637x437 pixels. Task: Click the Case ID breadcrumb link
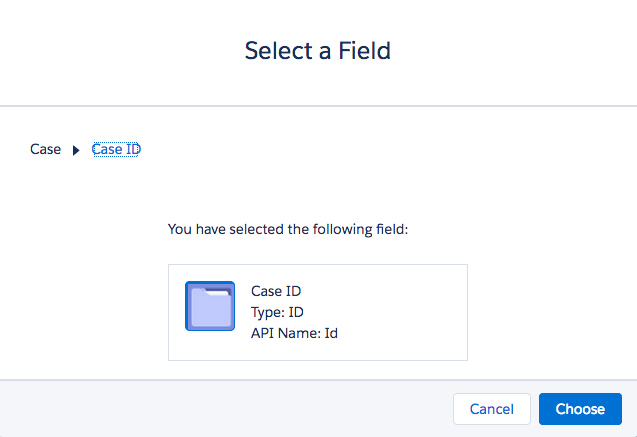tap(116, 149)
